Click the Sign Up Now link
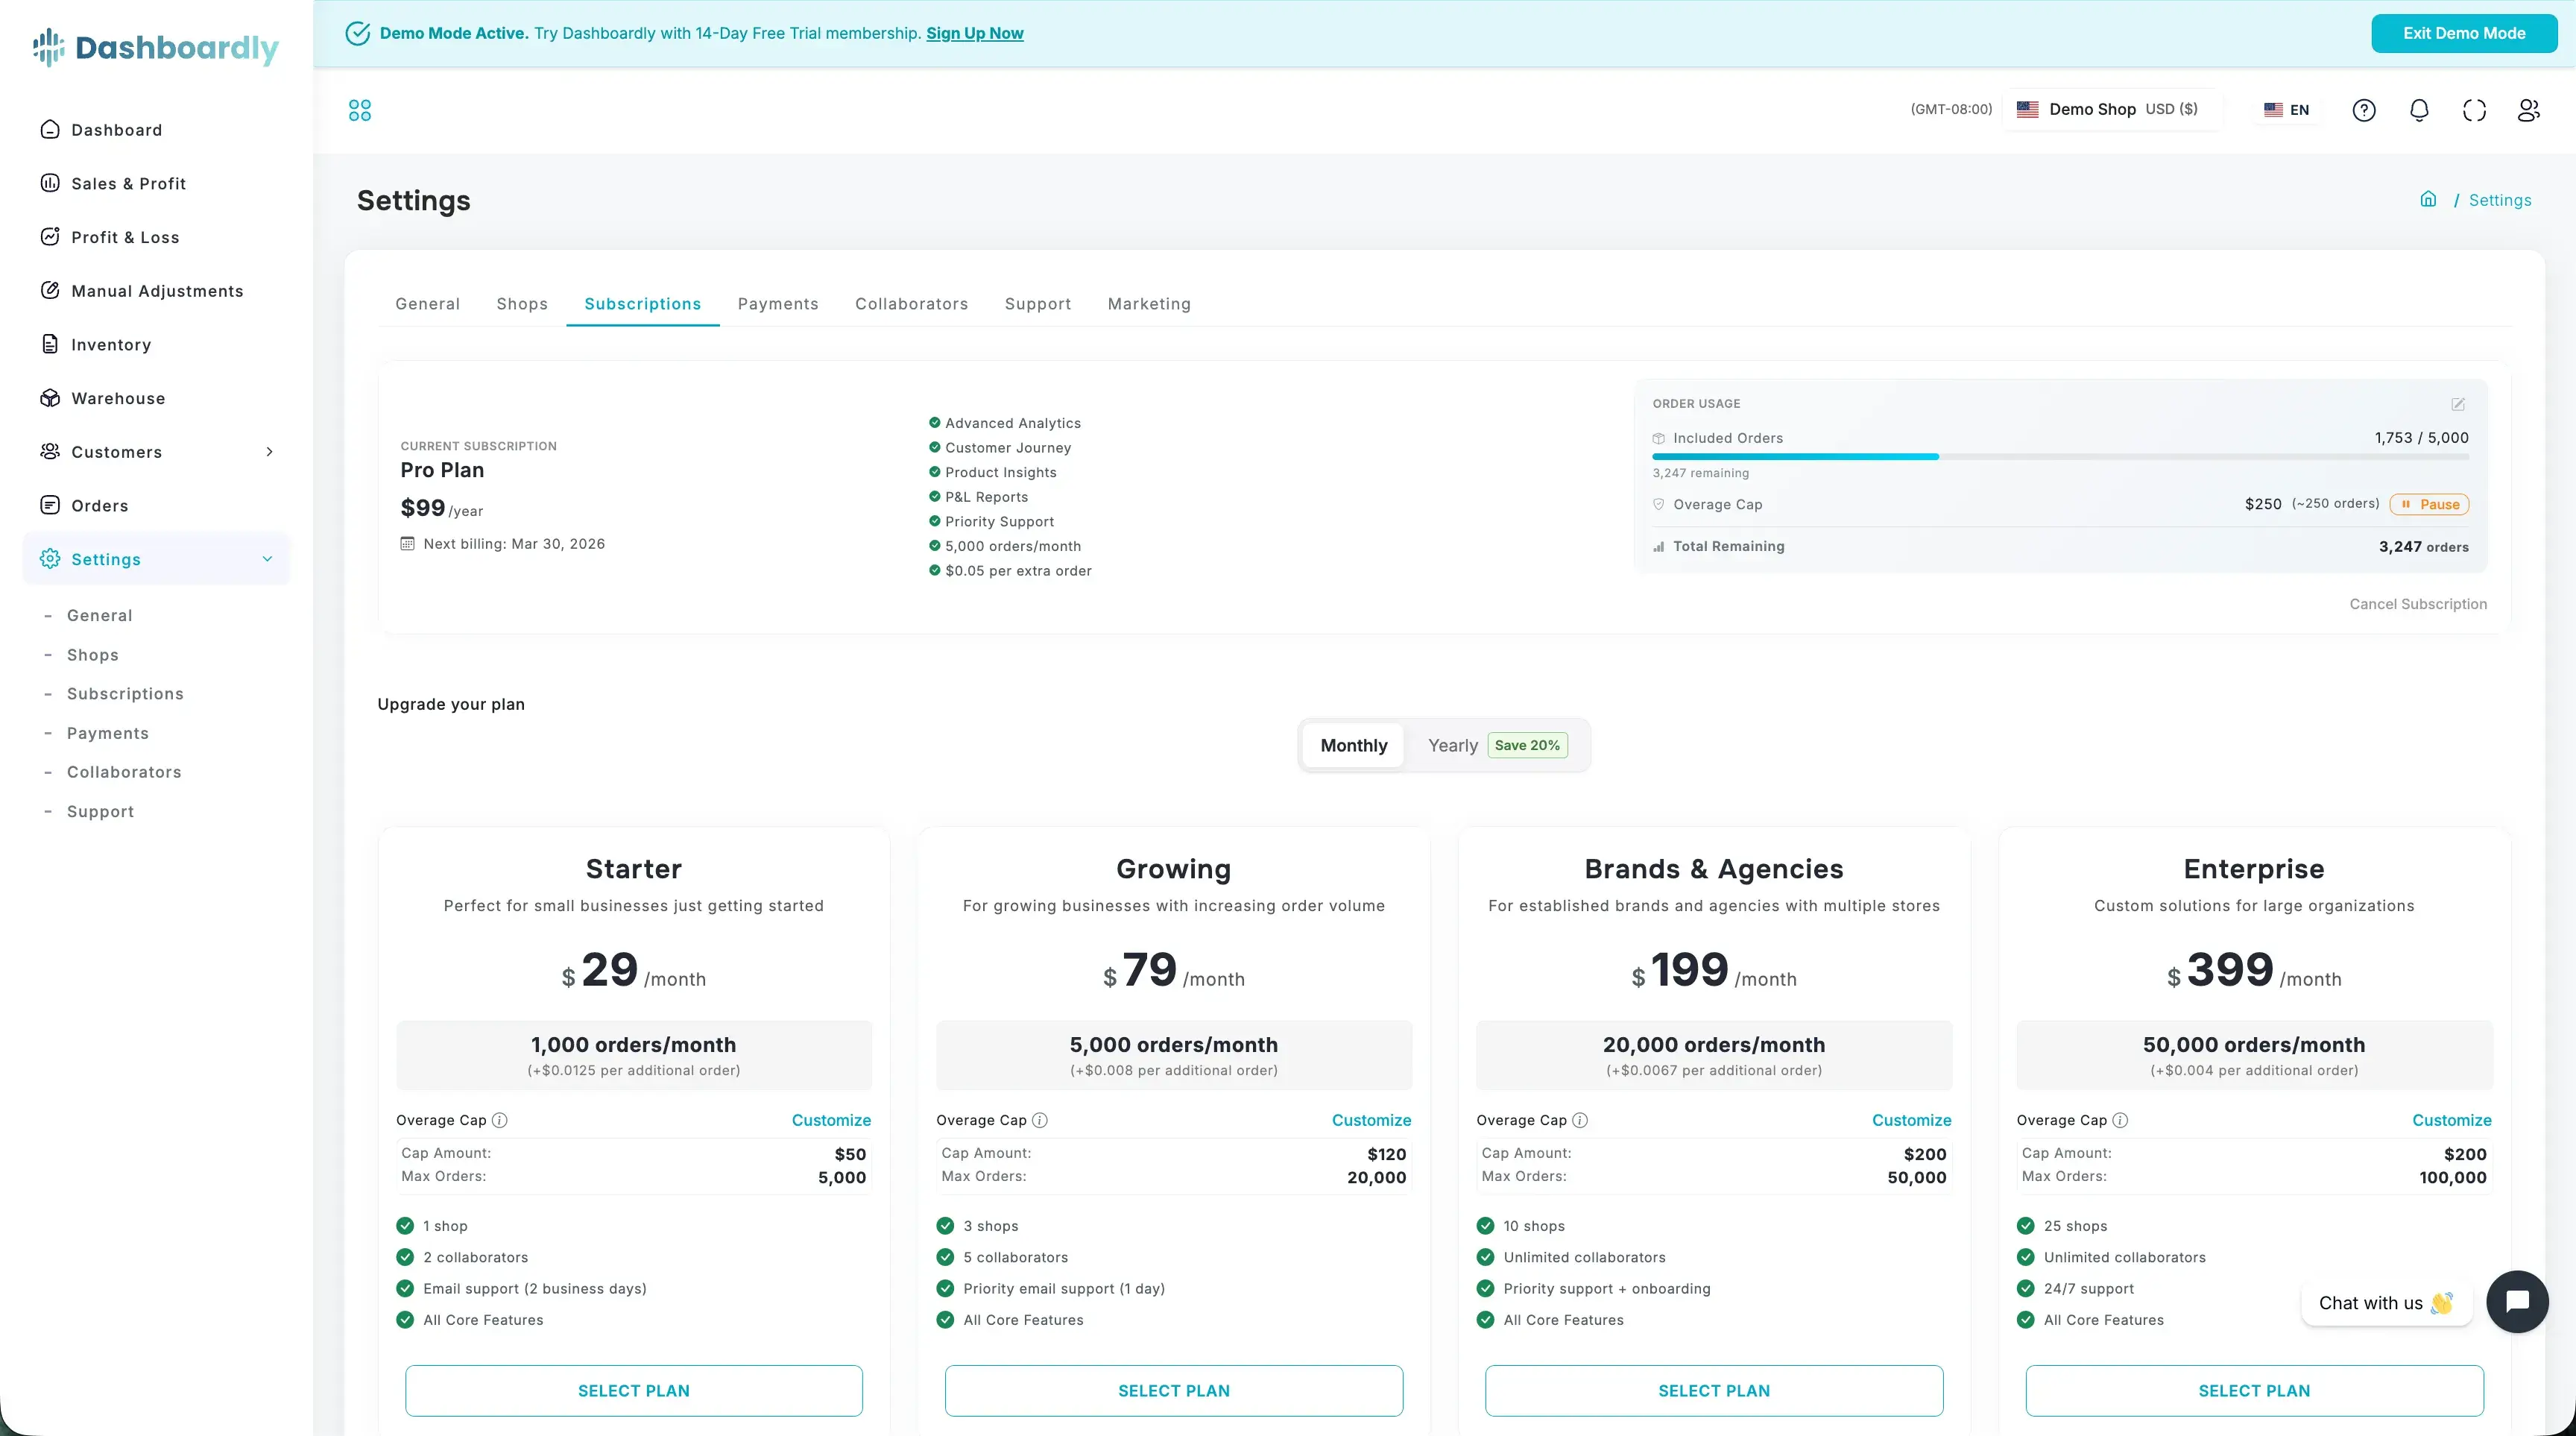The height and width of the screenshot is (1436, 2576). click(974, 33)
